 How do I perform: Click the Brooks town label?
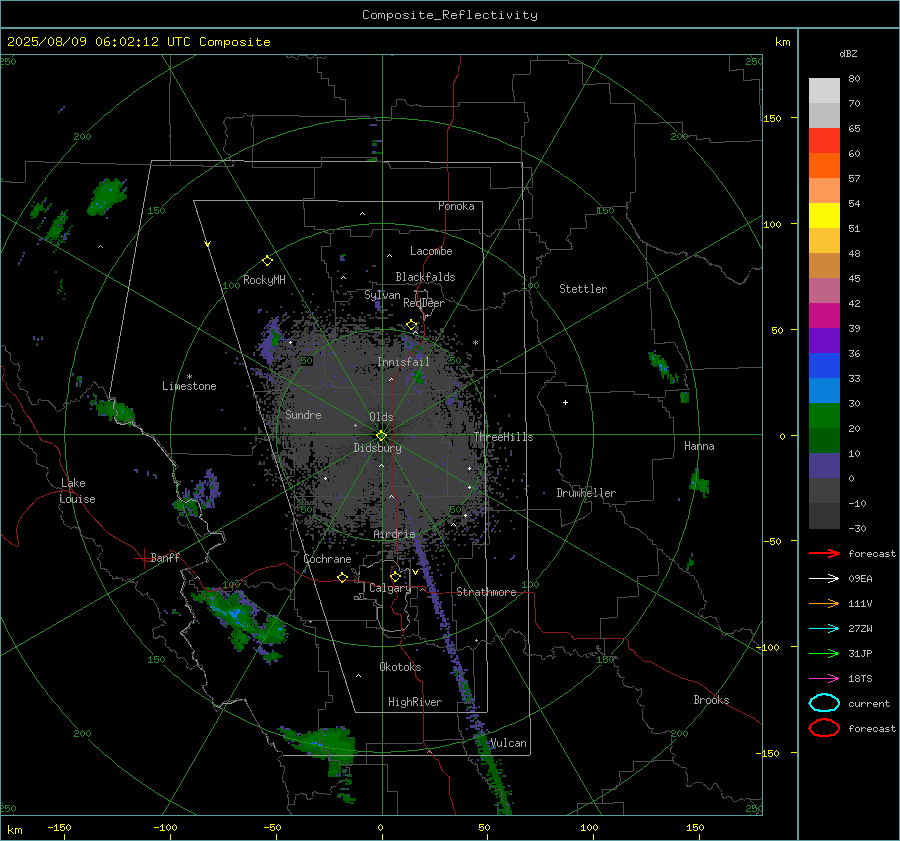[x=711, y=700]
